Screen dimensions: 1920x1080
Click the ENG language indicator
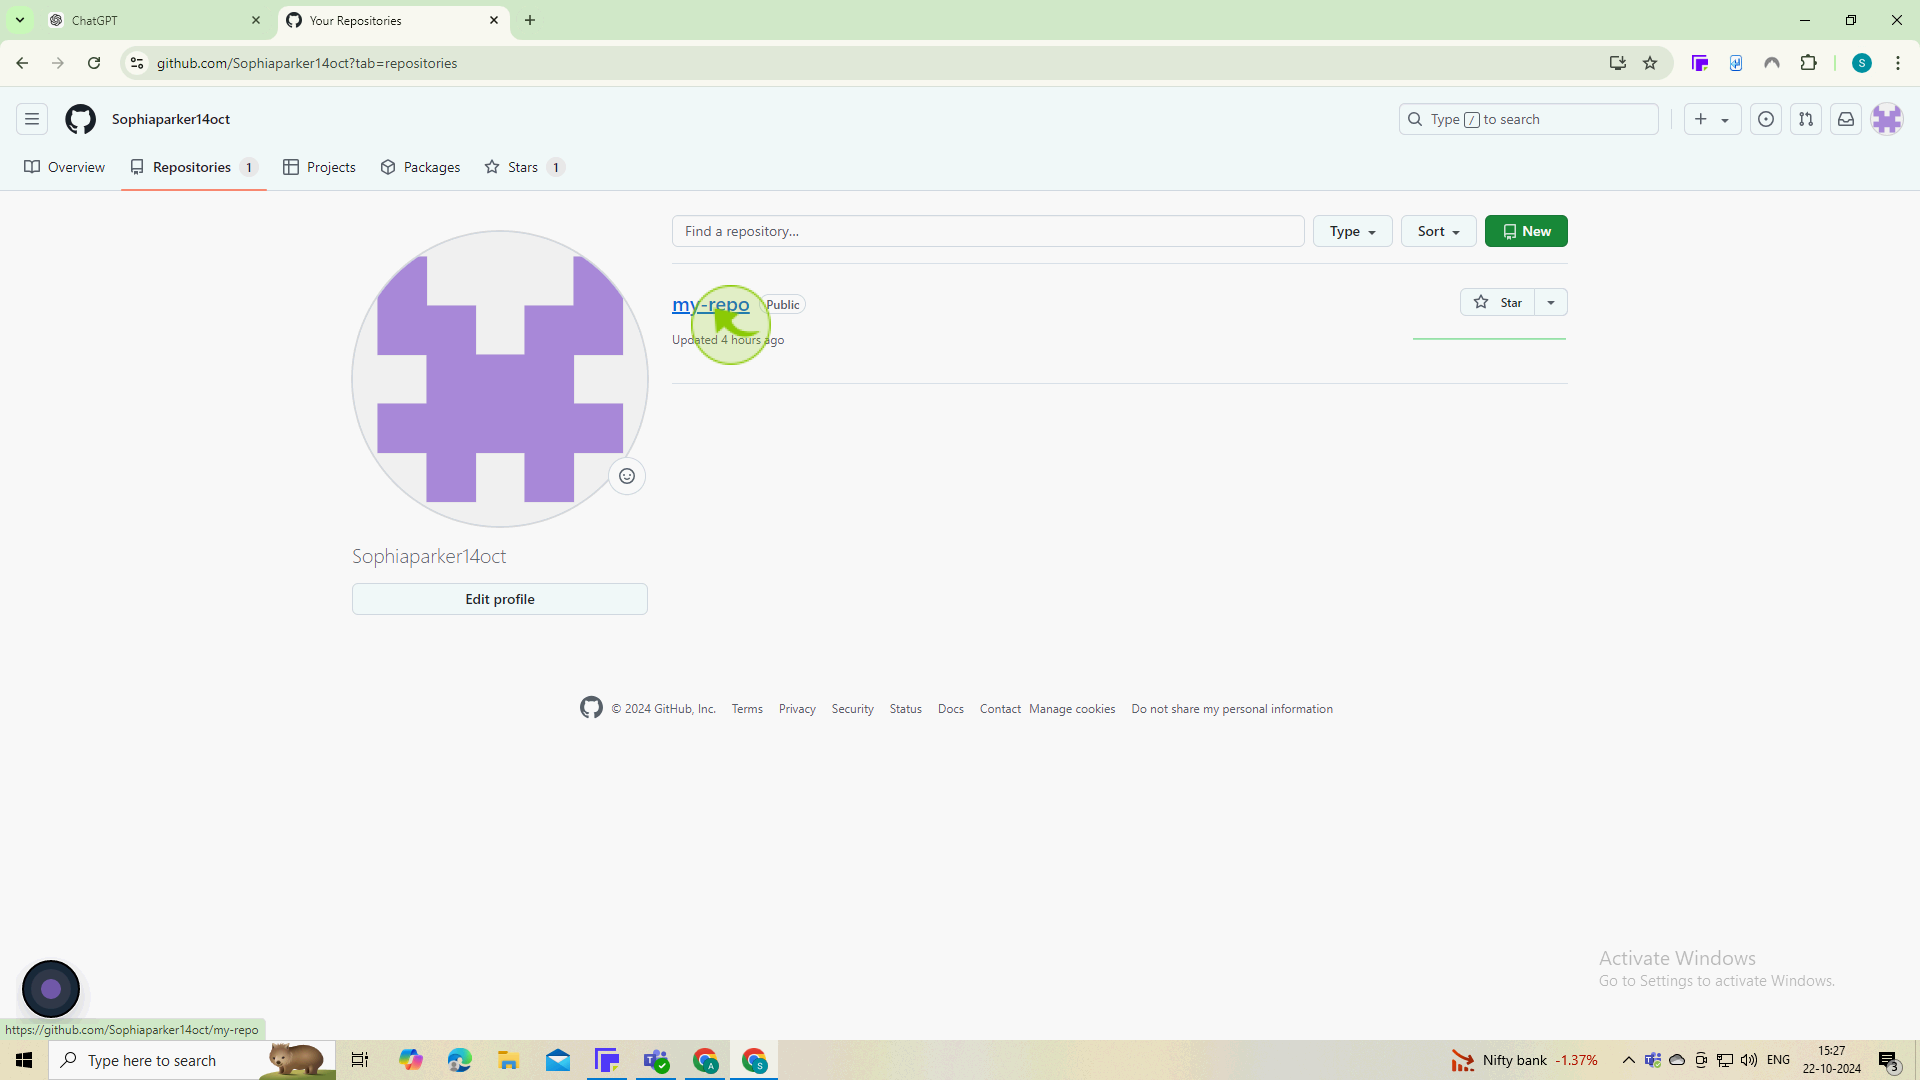click(1778, 1060)
